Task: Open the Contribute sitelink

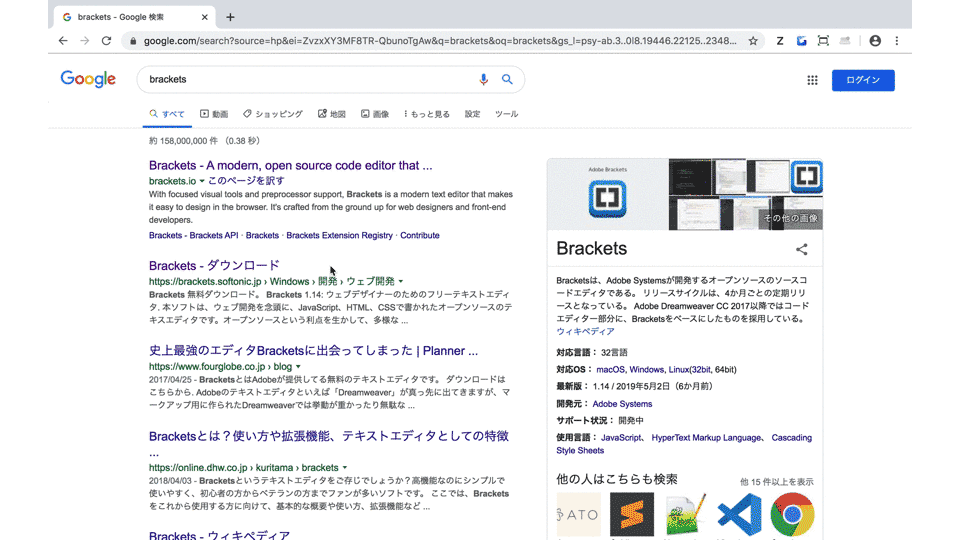Action: pyautogui.click(x=419, y=235)
